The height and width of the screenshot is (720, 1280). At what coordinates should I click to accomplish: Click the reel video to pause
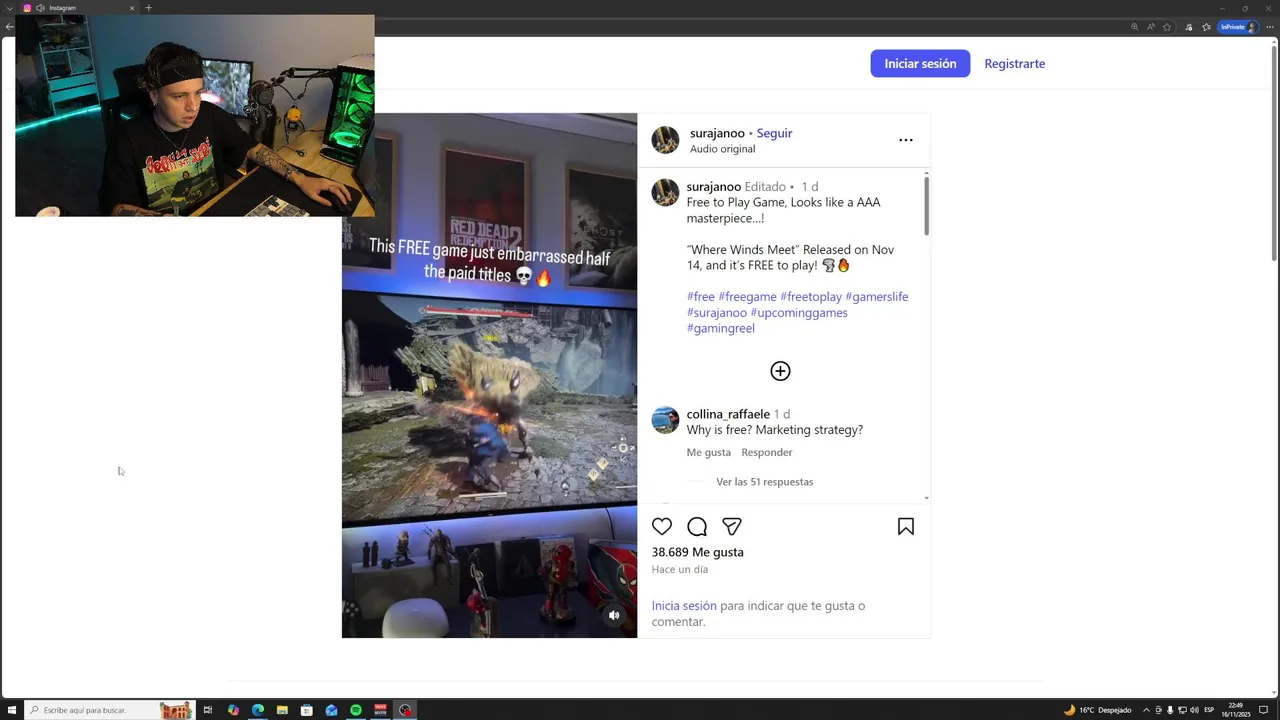(489, 375)
